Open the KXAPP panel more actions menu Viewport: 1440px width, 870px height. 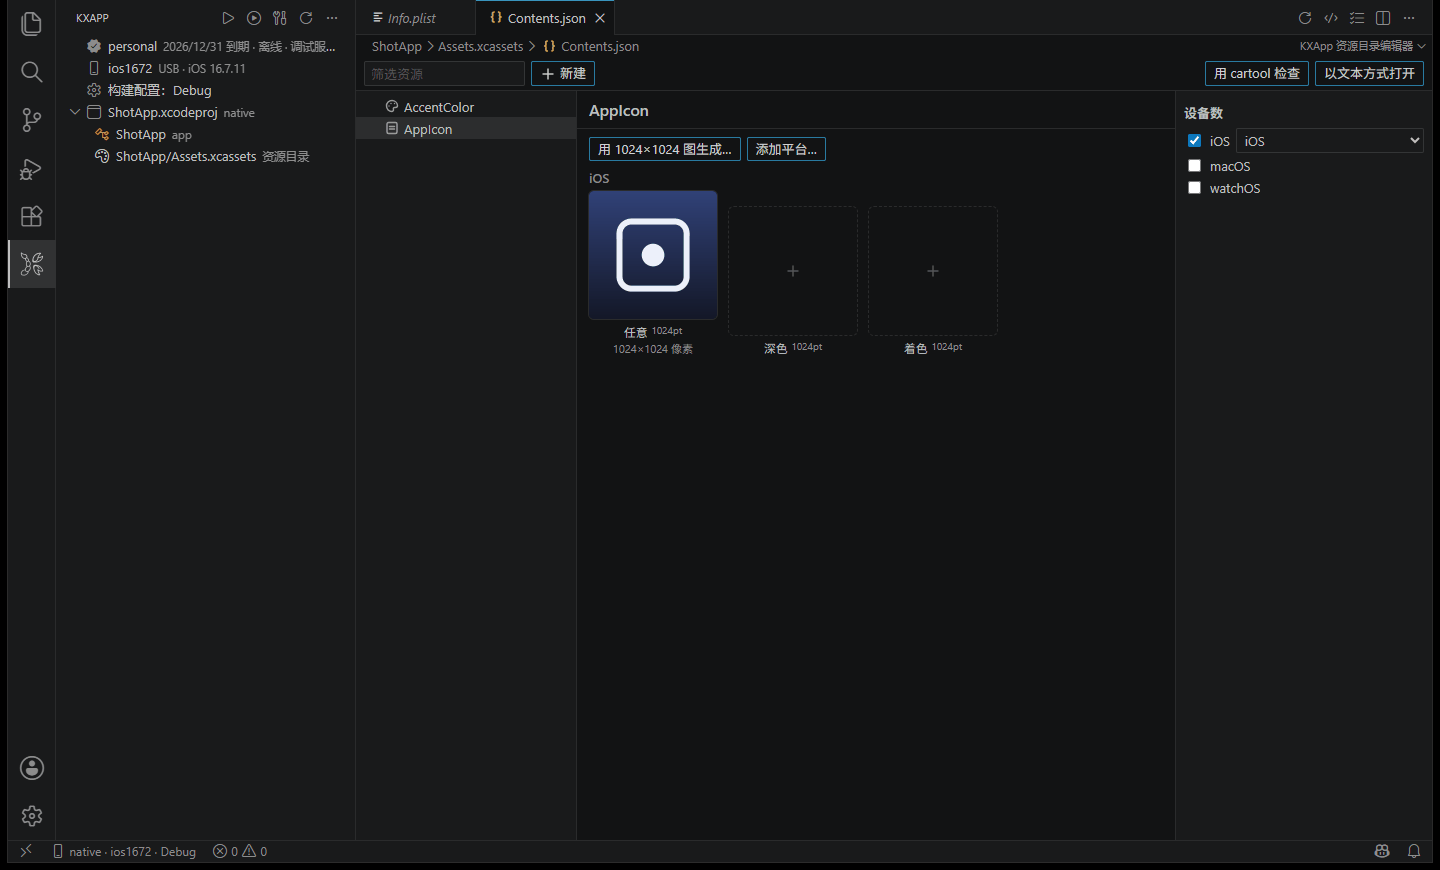pyautogui.click(x=332, y=18)
